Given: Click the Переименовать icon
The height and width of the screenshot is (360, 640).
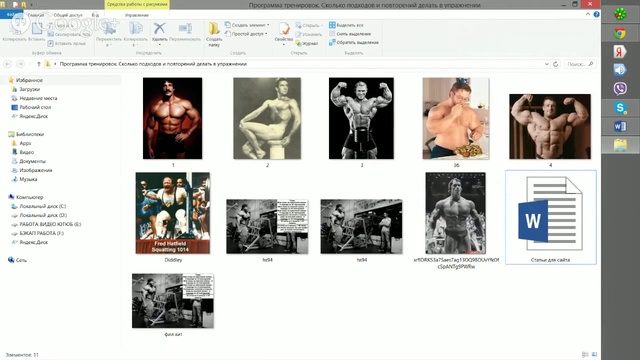Looking at the screenshot, I should 185,29.
